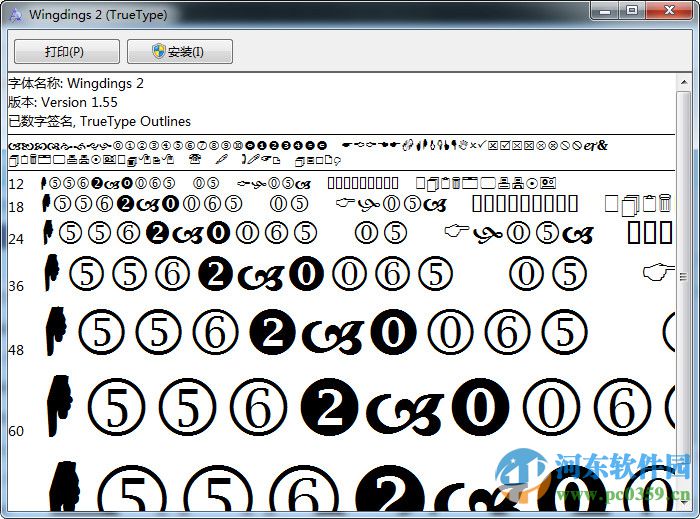Click the black circled 0 in the 48-point row
The image size is (700, 519).
(393, 332)
